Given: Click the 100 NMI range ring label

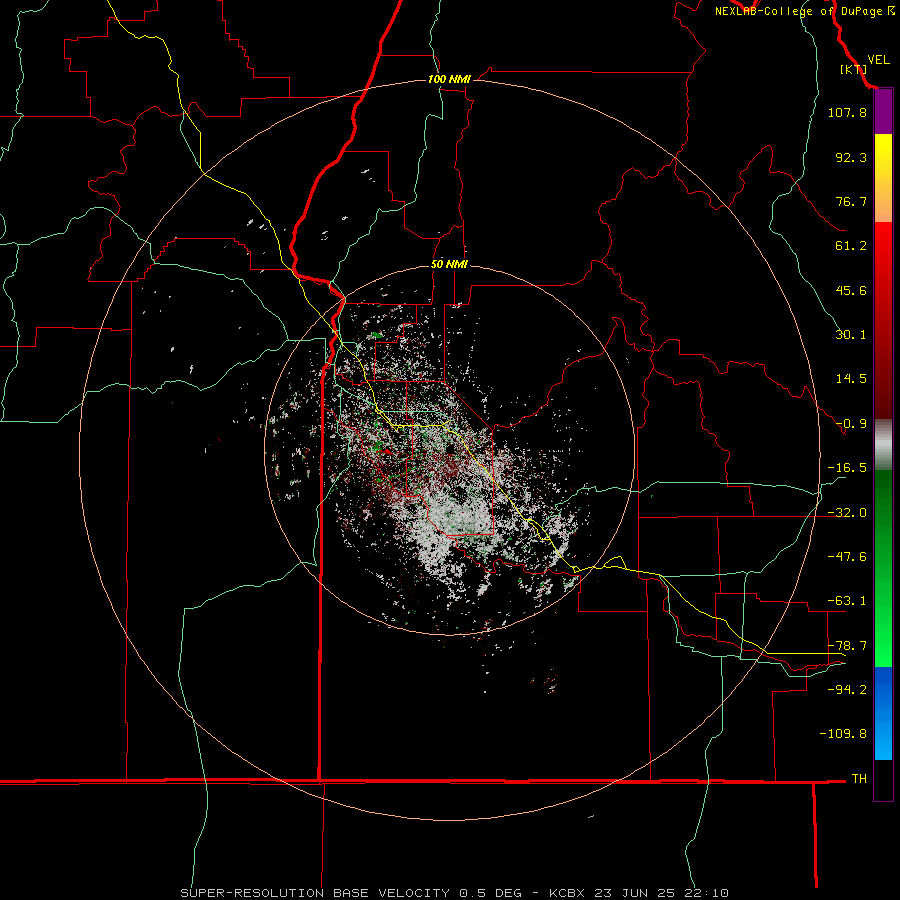Looking at the screenshot, I should (x=449, y=79).
